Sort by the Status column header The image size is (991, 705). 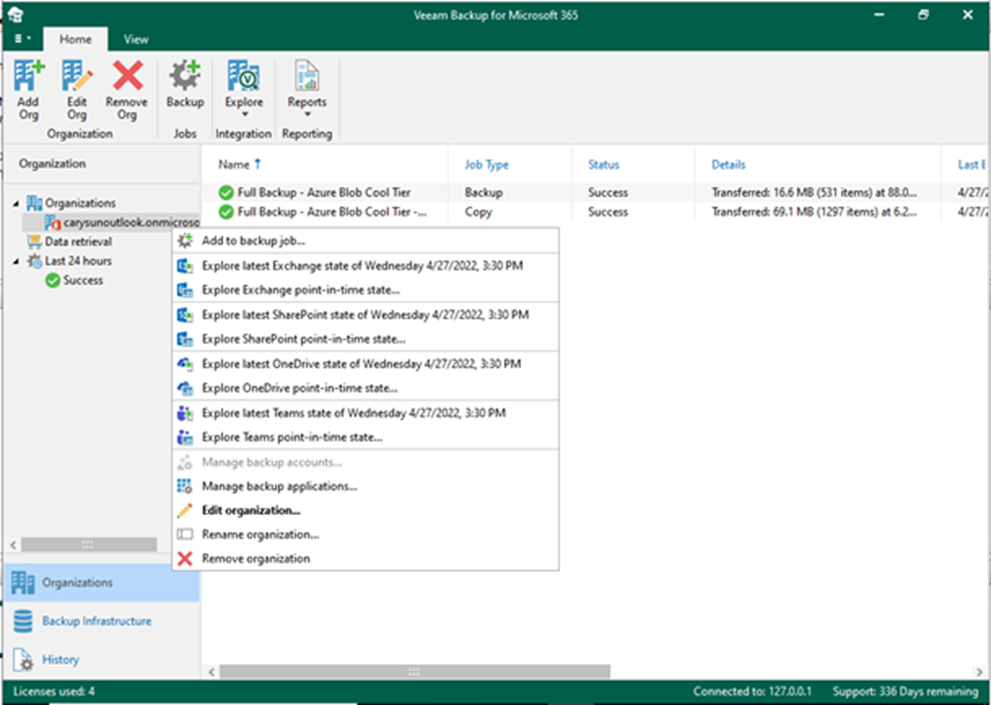pos(604,164)
